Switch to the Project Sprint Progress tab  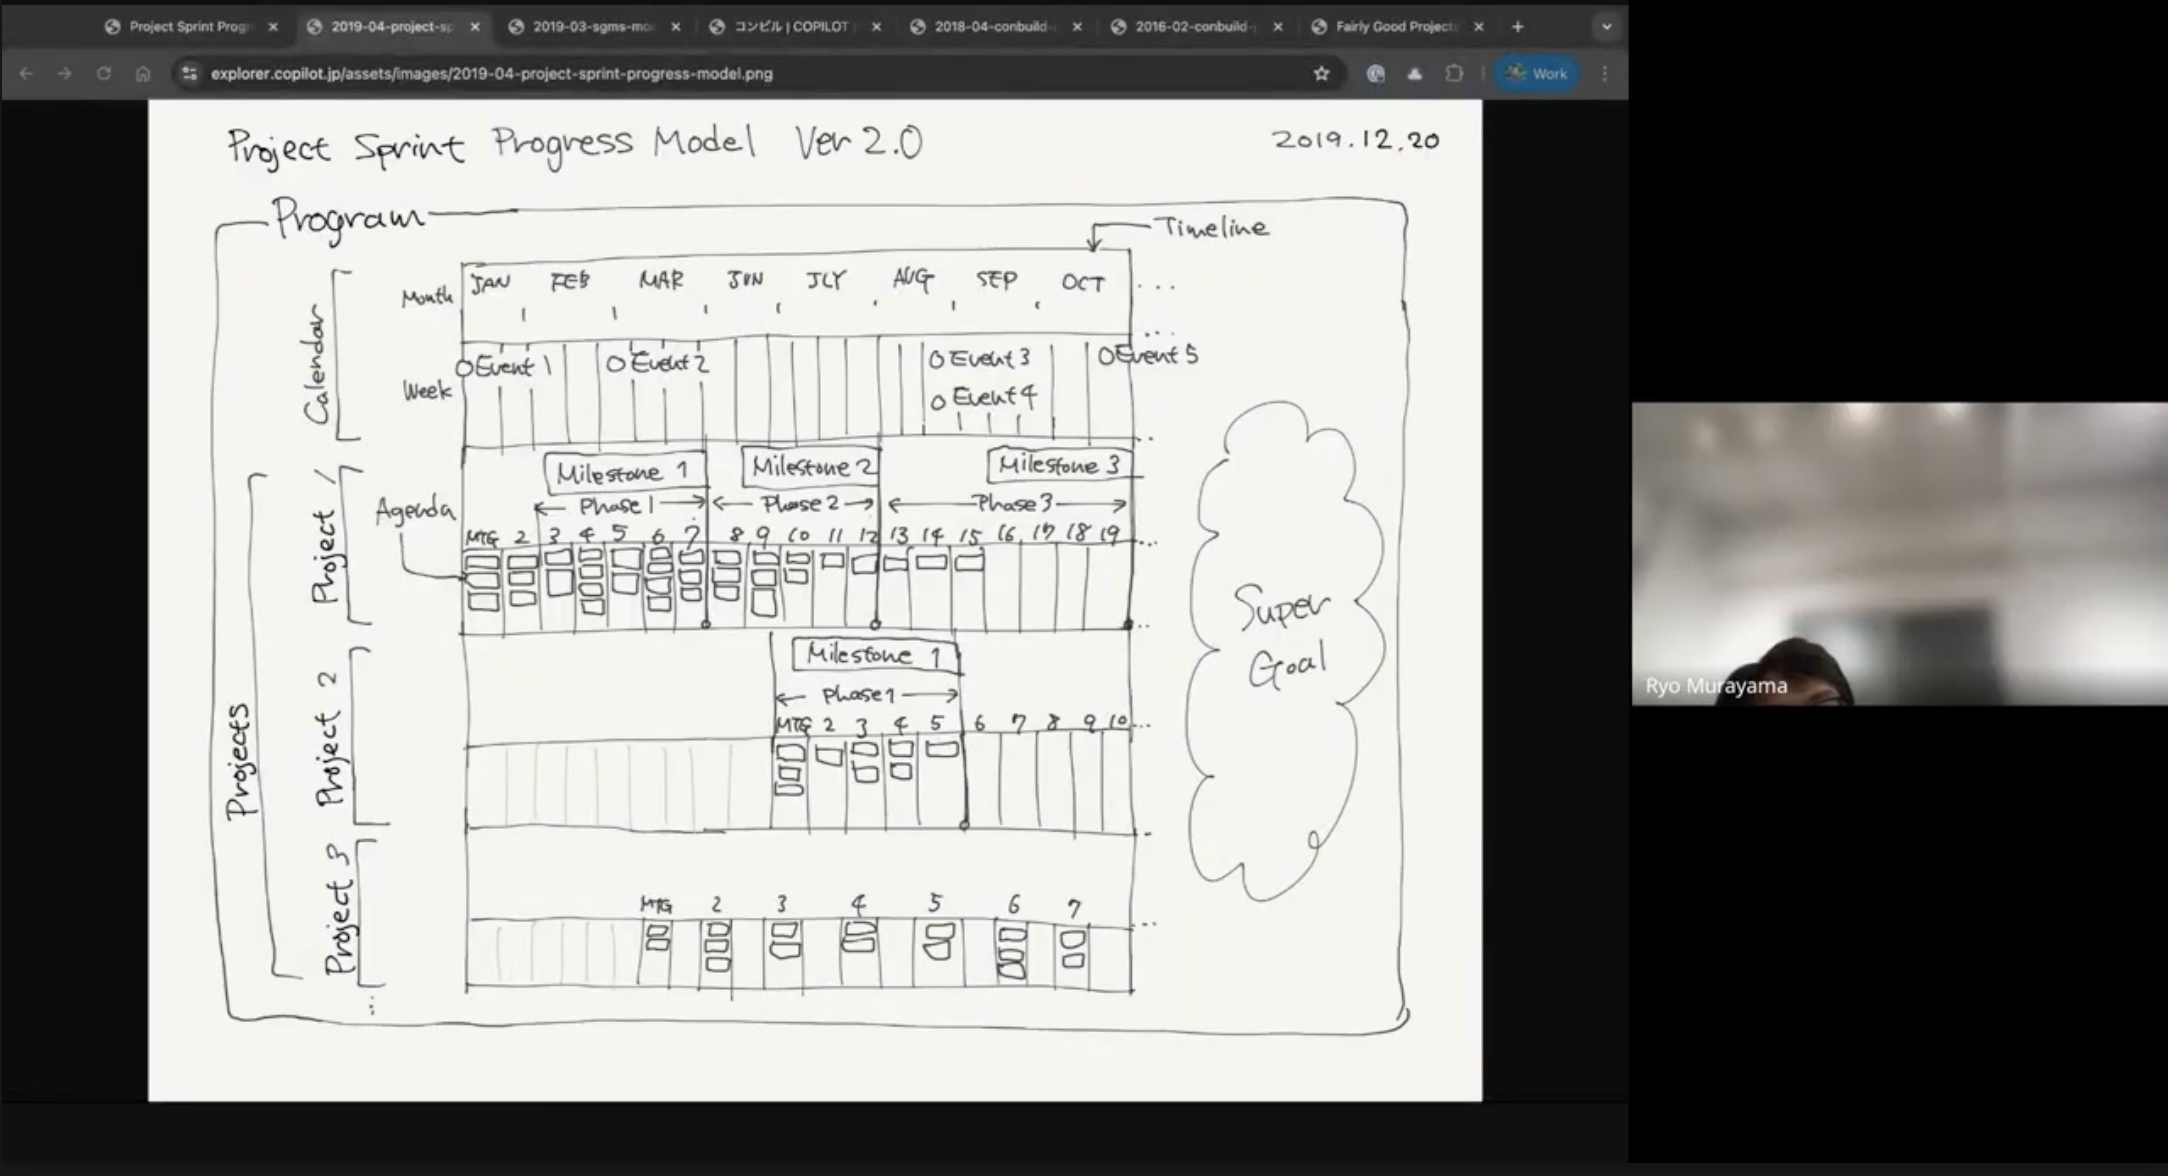point(188,27)
